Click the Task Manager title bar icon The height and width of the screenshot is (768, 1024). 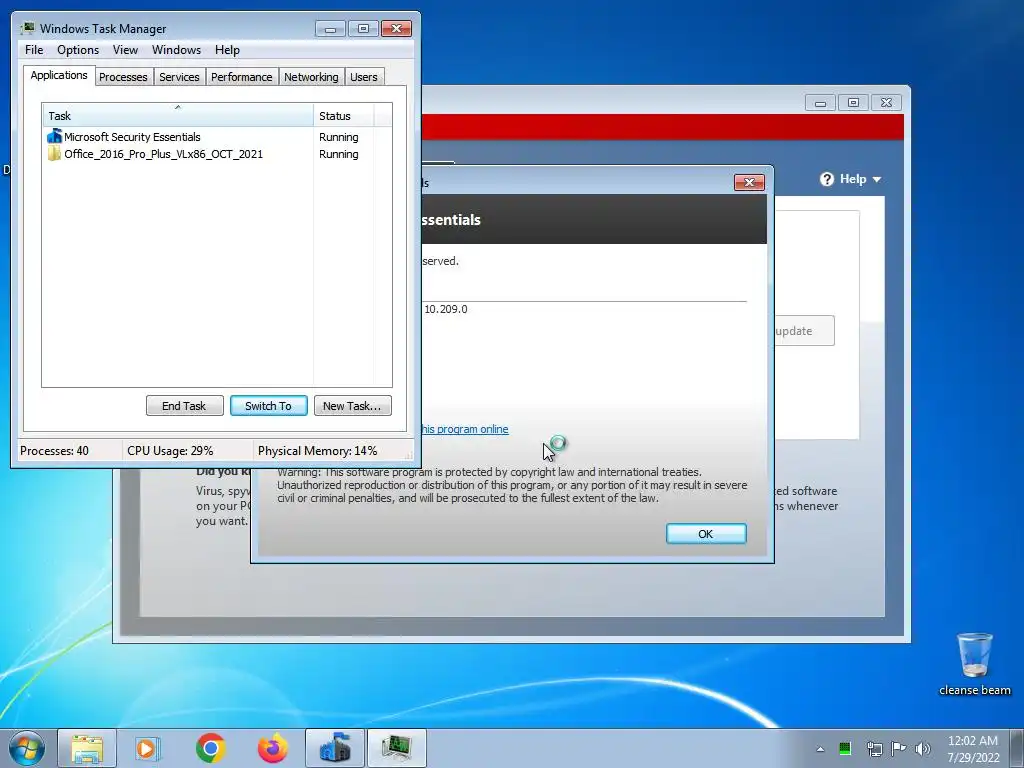point(27,28)
